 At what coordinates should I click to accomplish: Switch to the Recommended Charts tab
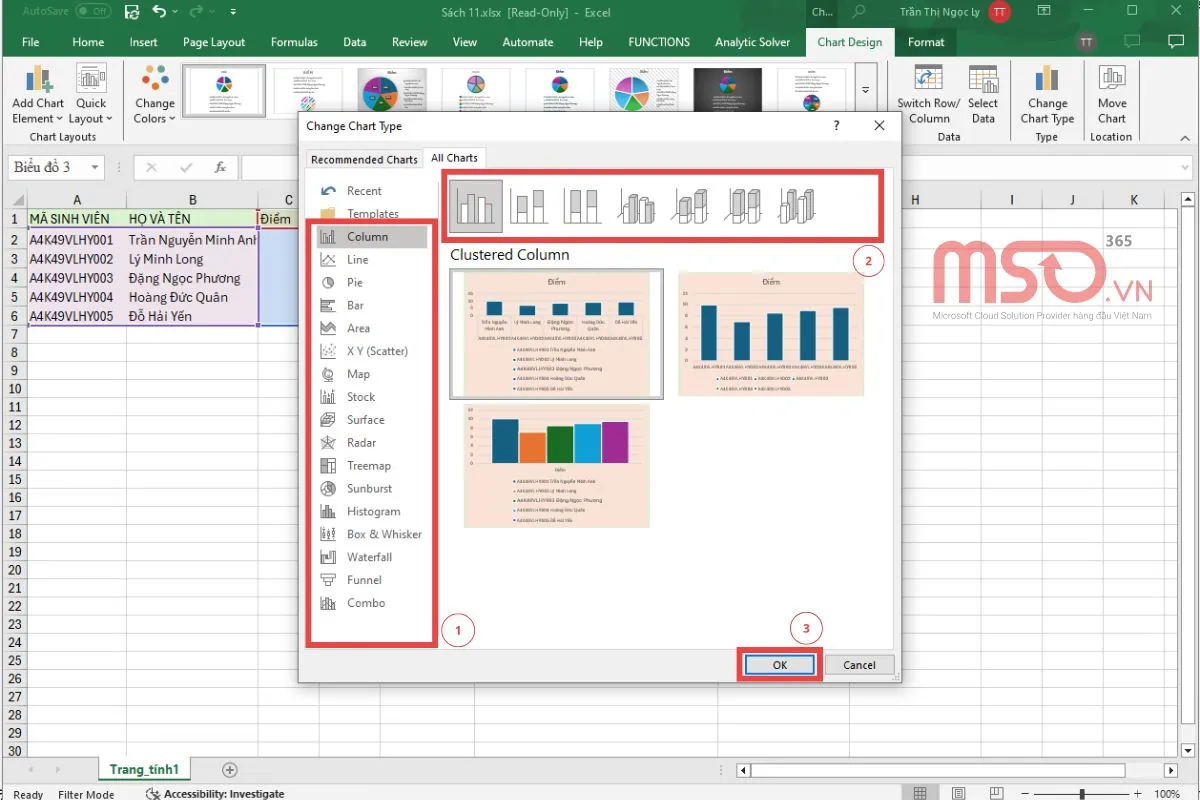(364, 159)
